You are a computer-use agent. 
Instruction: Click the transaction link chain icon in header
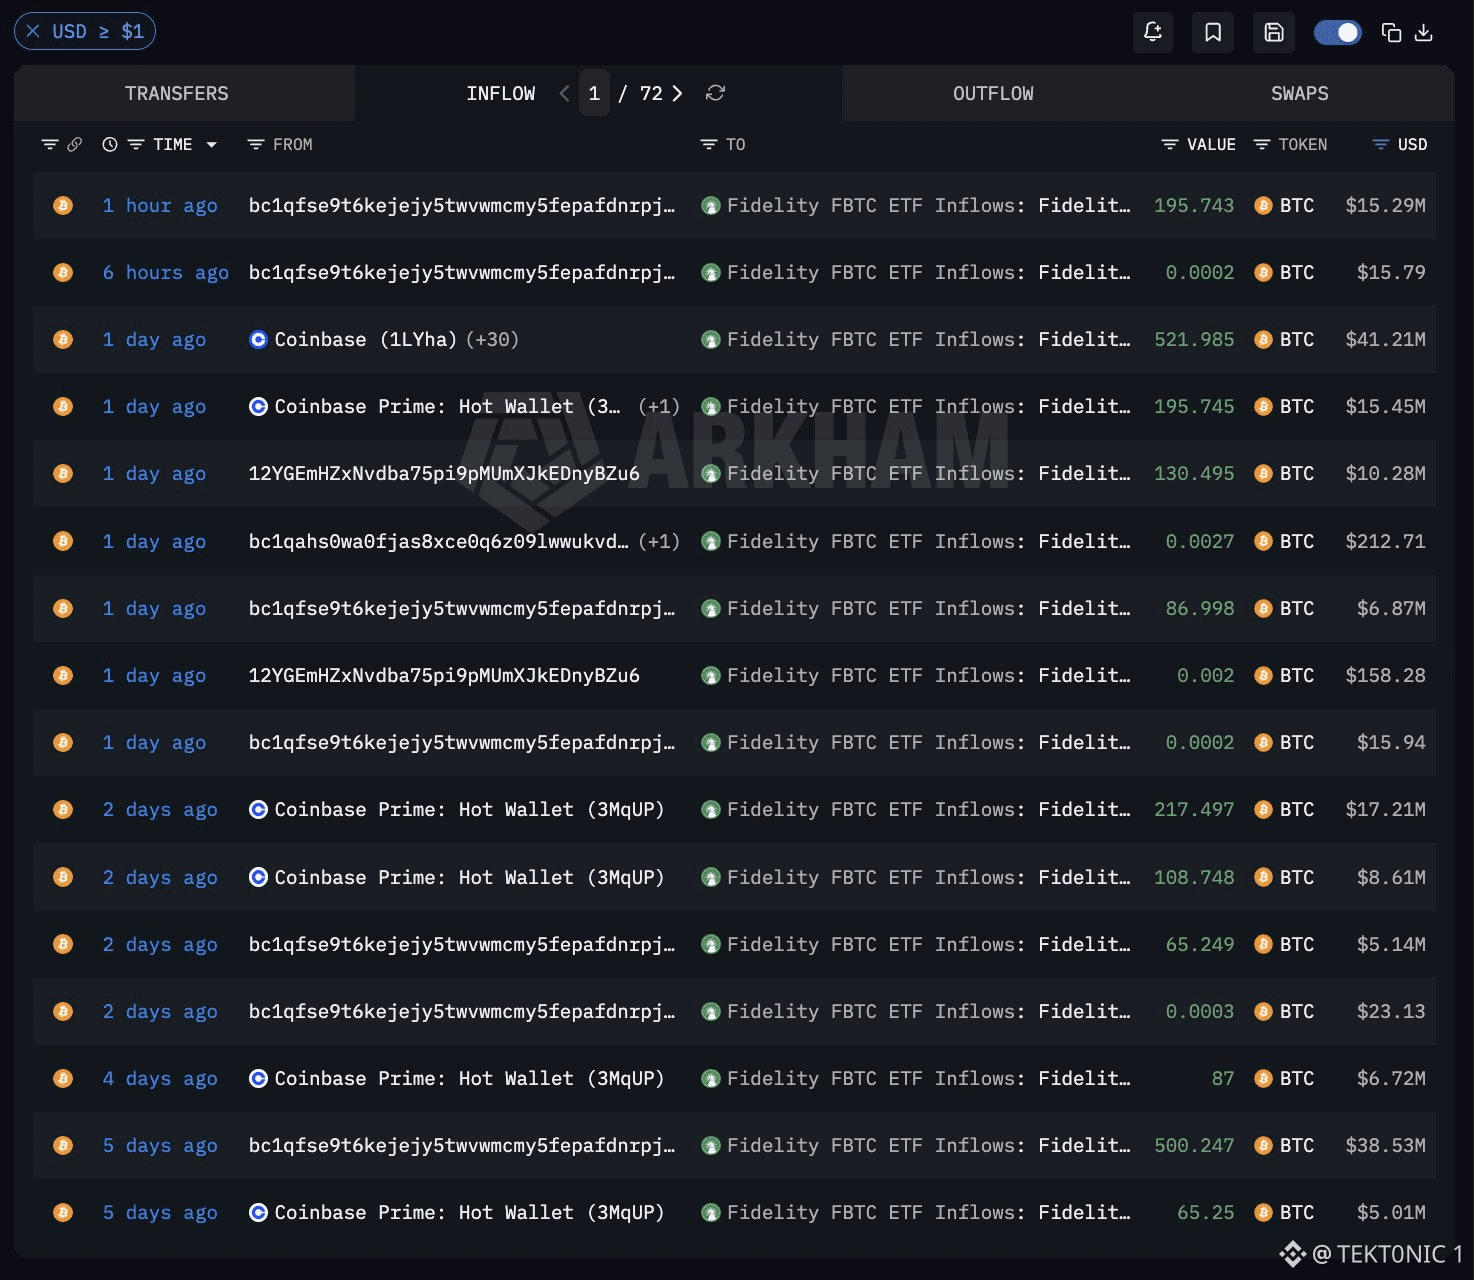75,145
